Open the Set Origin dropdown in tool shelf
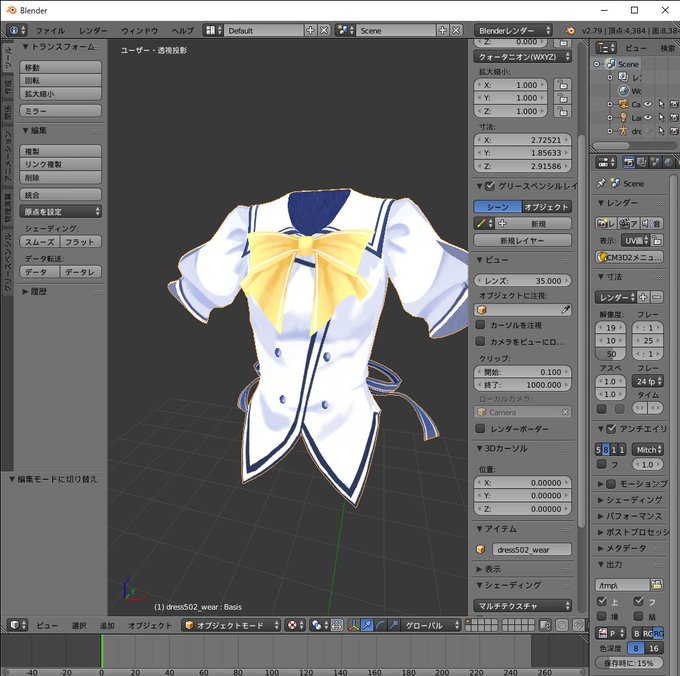 pyautogui.click(x=60, y=212)
